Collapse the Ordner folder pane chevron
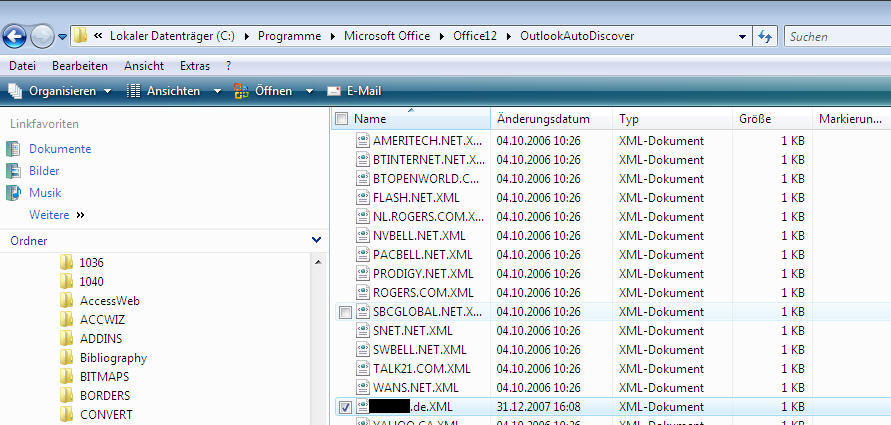This screenshot has width=891, height=425. (317, 240)
